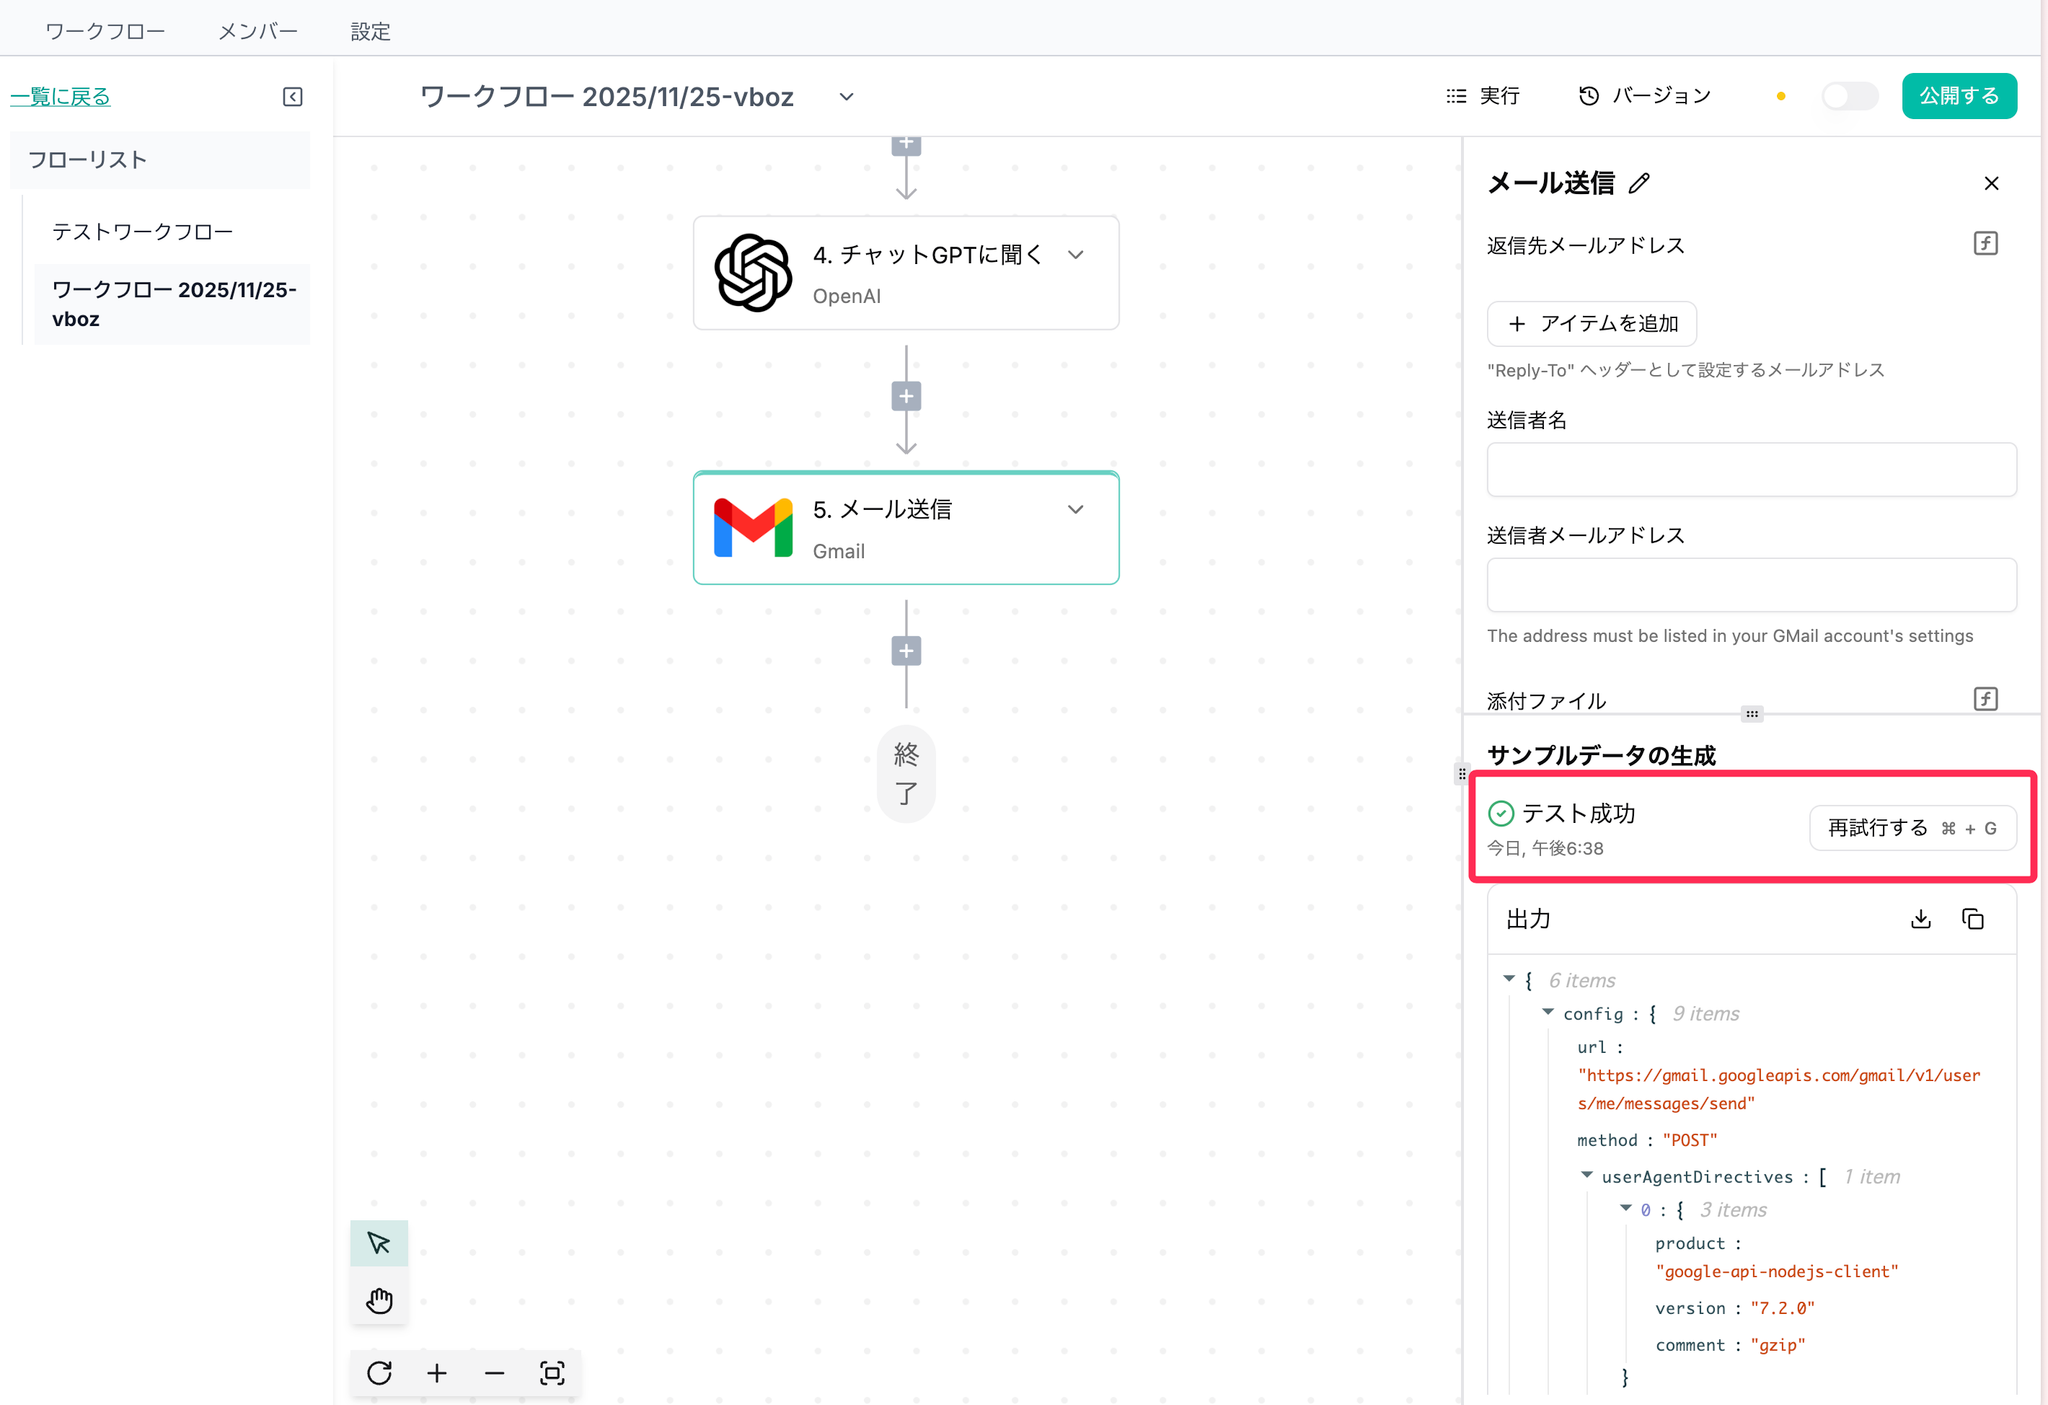
Task: Select the pointer cursor tool
Action: point(378,1243)
